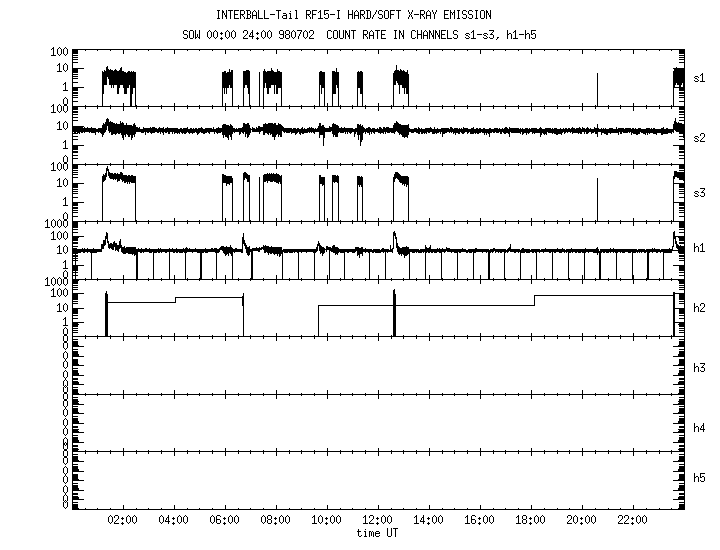Screen dimensions: 720x550
Task: Select the 02:00 time axis tick label
Action: (x=122, y=520)
